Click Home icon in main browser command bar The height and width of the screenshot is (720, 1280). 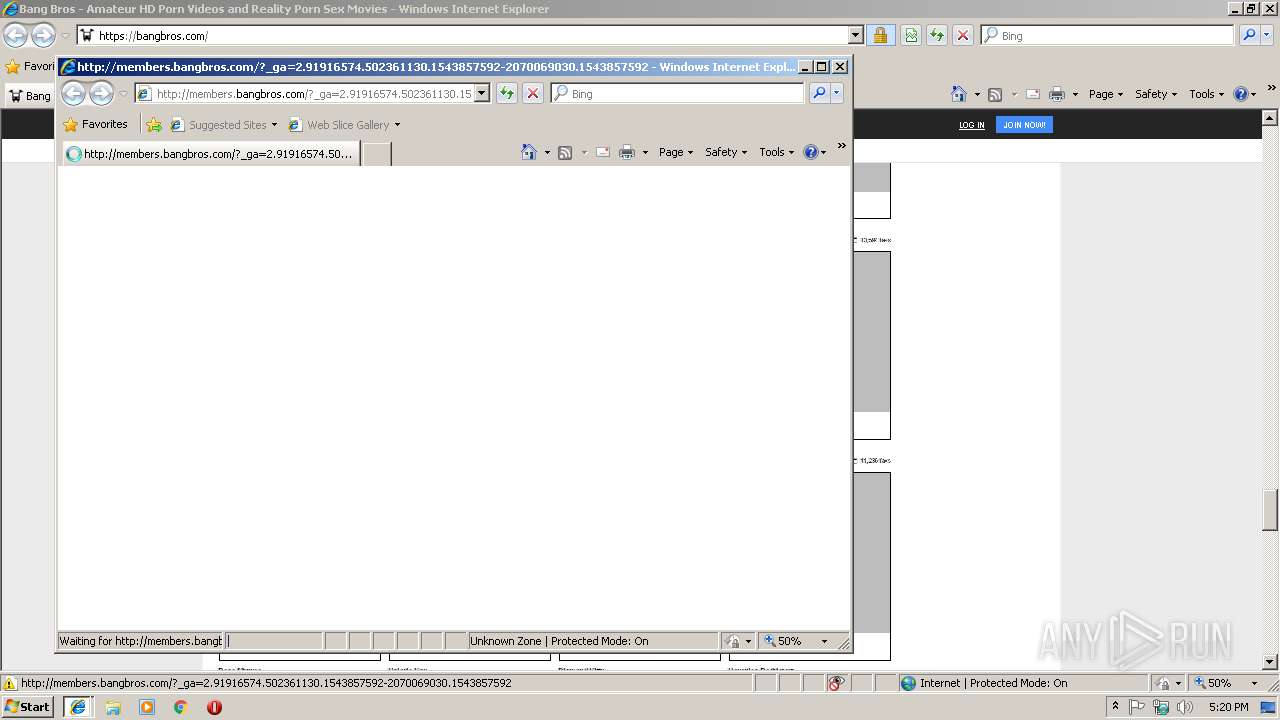pos(959,94)
